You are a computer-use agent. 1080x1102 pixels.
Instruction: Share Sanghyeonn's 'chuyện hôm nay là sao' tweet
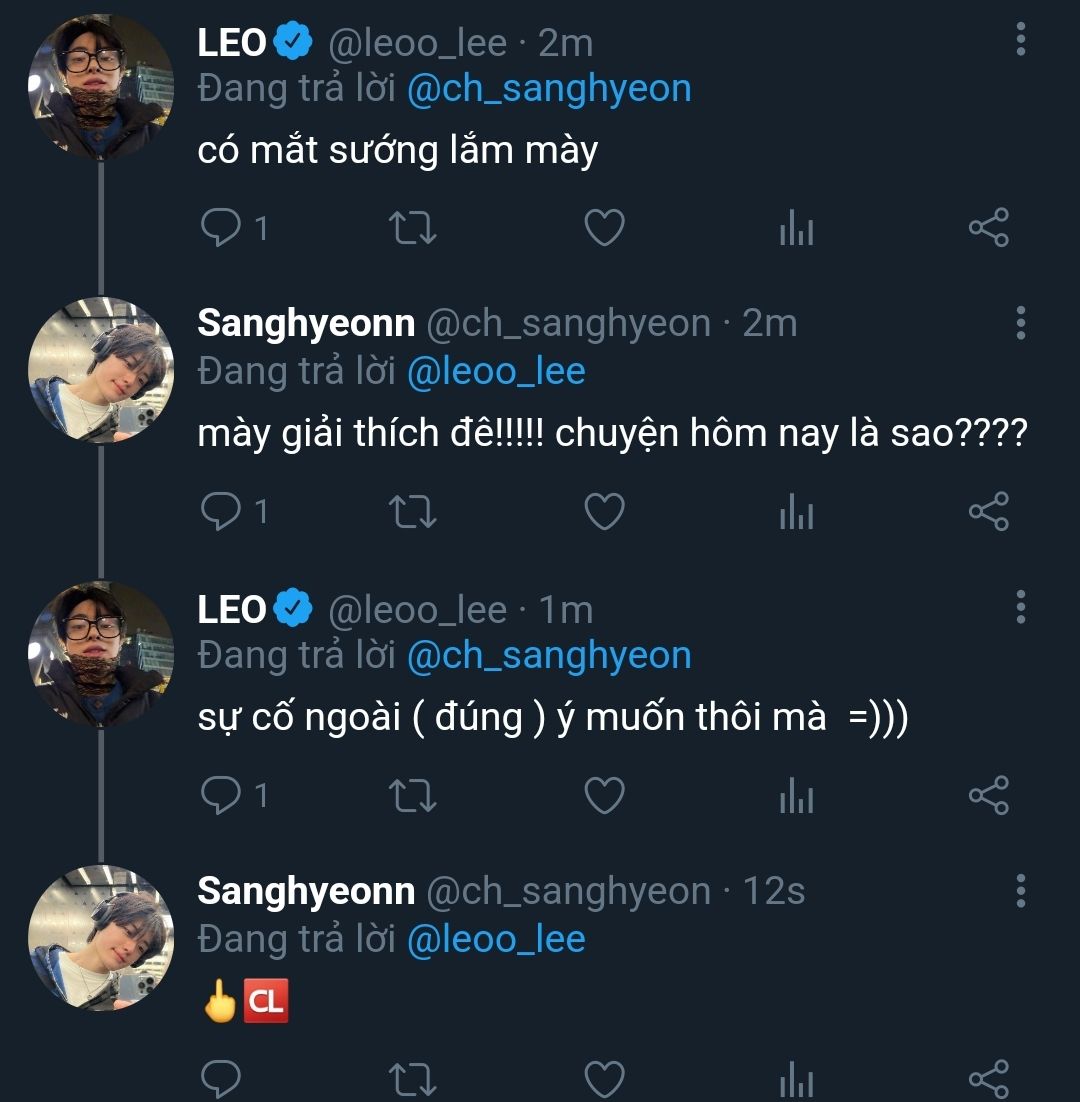point(989,512)
